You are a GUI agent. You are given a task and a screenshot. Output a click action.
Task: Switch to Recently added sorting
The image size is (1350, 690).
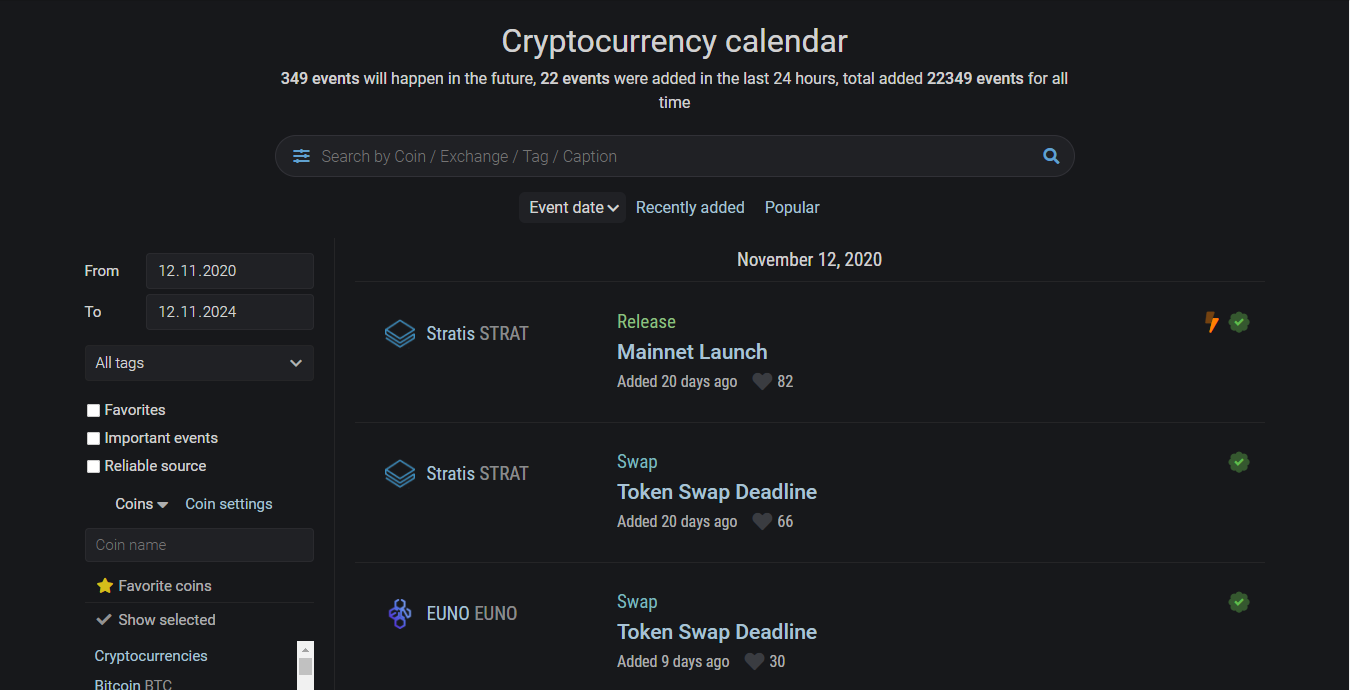click(x=690, y=208)
